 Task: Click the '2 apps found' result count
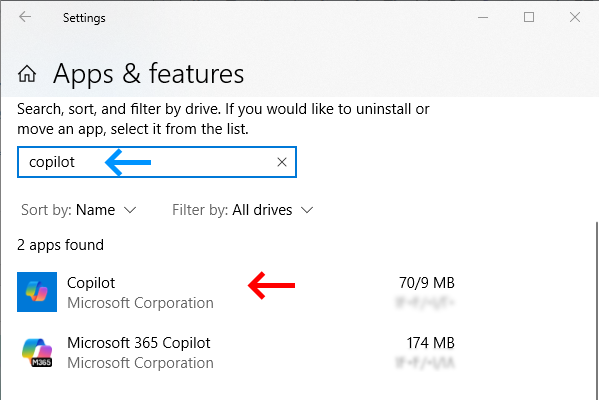tap(61, 245)
